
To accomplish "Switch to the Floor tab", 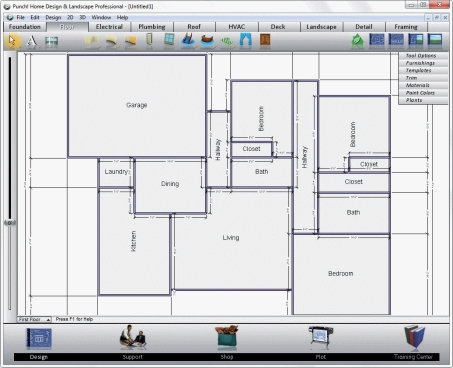I will (67, 27).
